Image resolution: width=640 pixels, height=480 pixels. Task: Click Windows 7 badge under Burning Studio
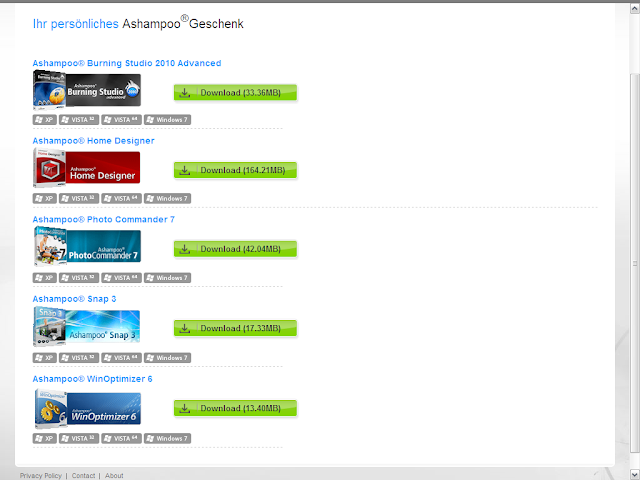tap(167, 120)
